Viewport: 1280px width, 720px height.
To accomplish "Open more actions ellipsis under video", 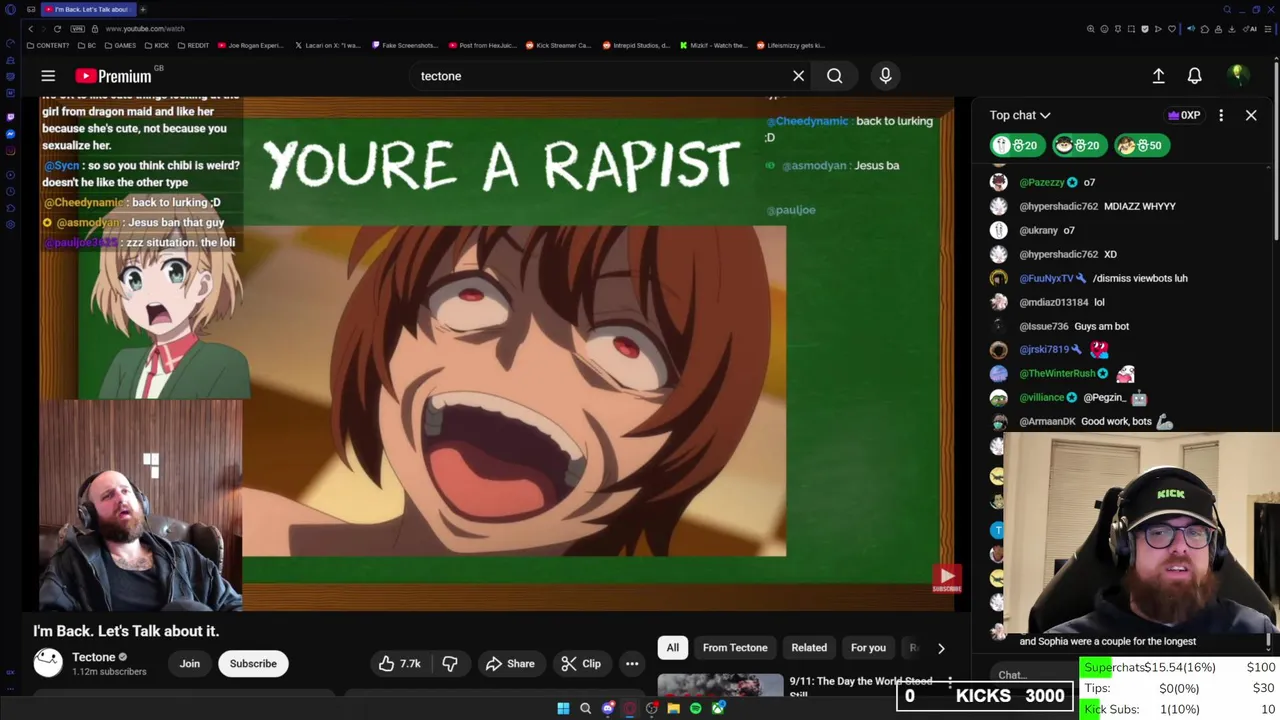I will click(x=632, y=663).
